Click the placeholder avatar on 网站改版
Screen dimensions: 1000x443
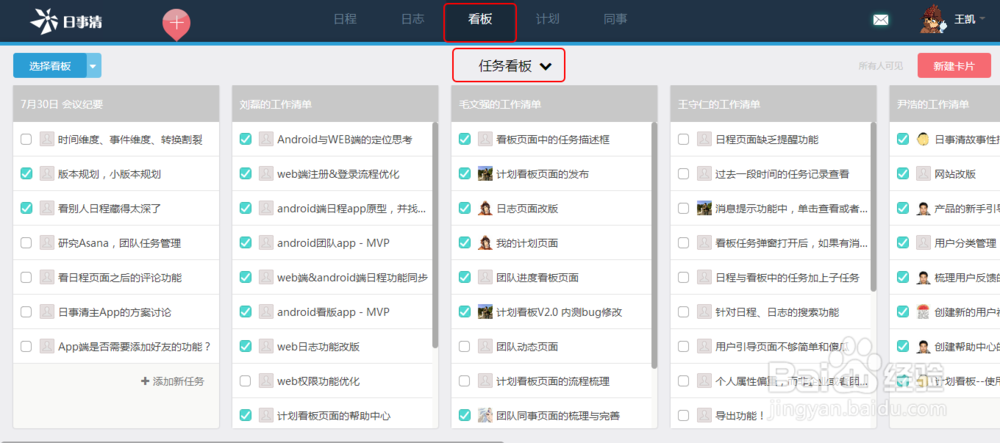(x=923, y=173)
